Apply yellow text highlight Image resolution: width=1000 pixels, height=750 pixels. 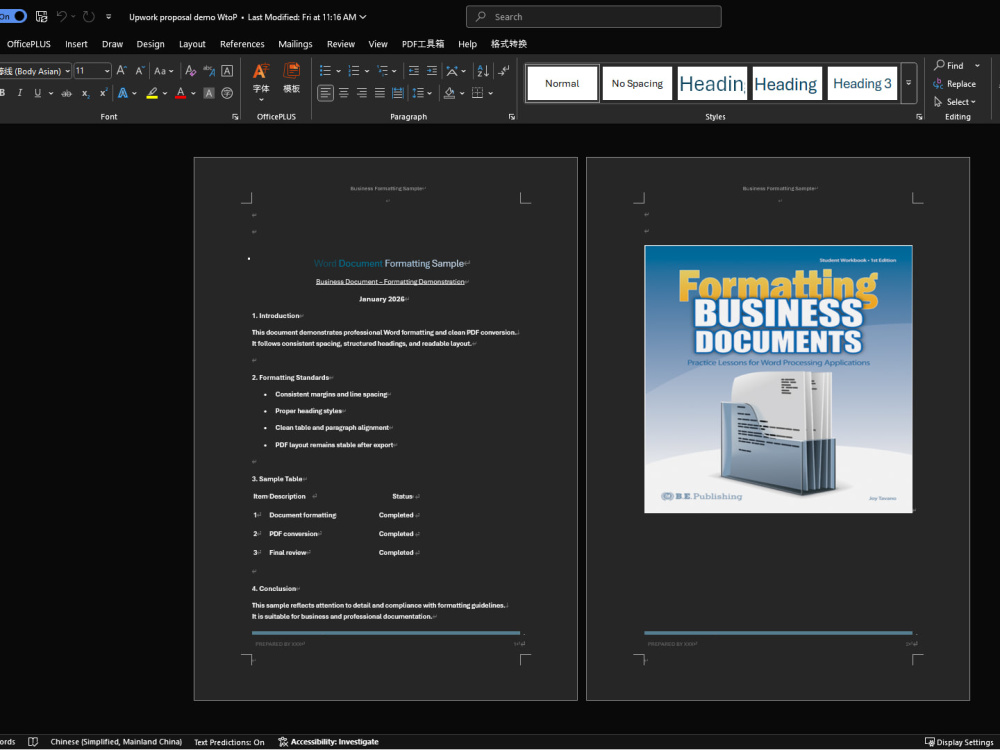(x=152, y=93)
